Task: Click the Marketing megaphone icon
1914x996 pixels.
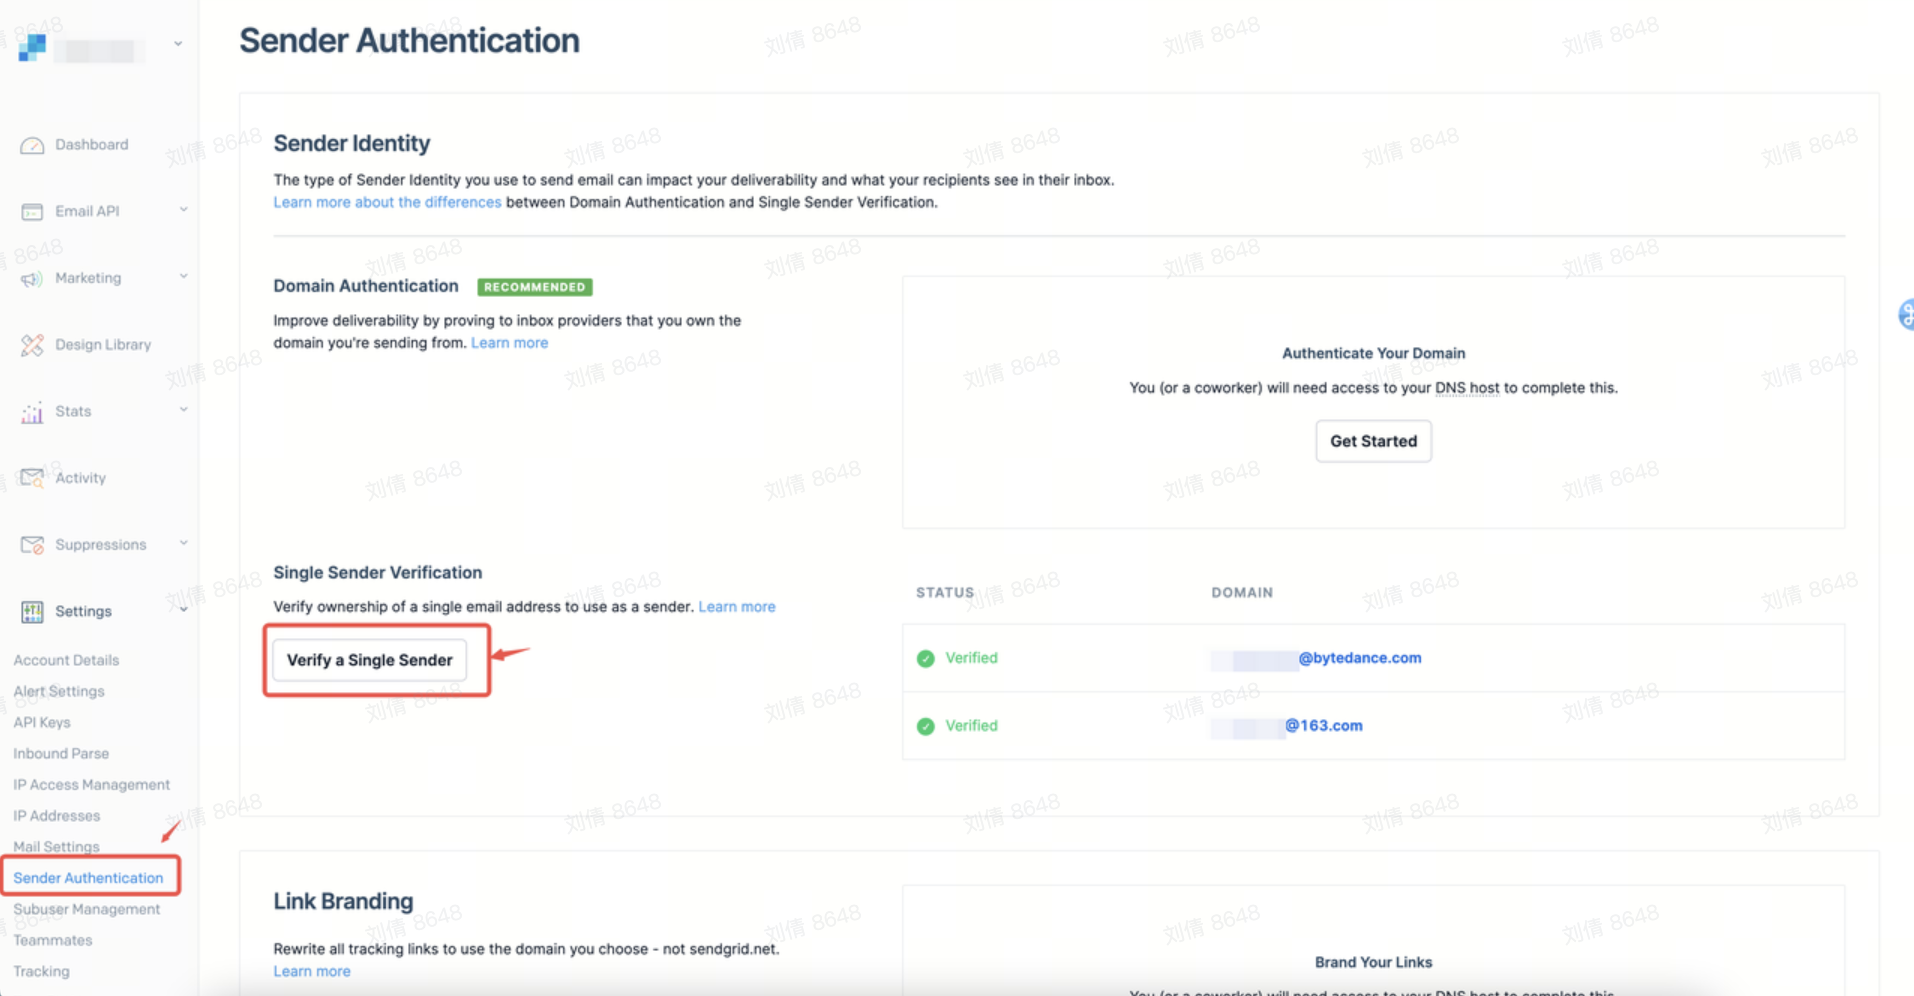Action: pos(31,278)
